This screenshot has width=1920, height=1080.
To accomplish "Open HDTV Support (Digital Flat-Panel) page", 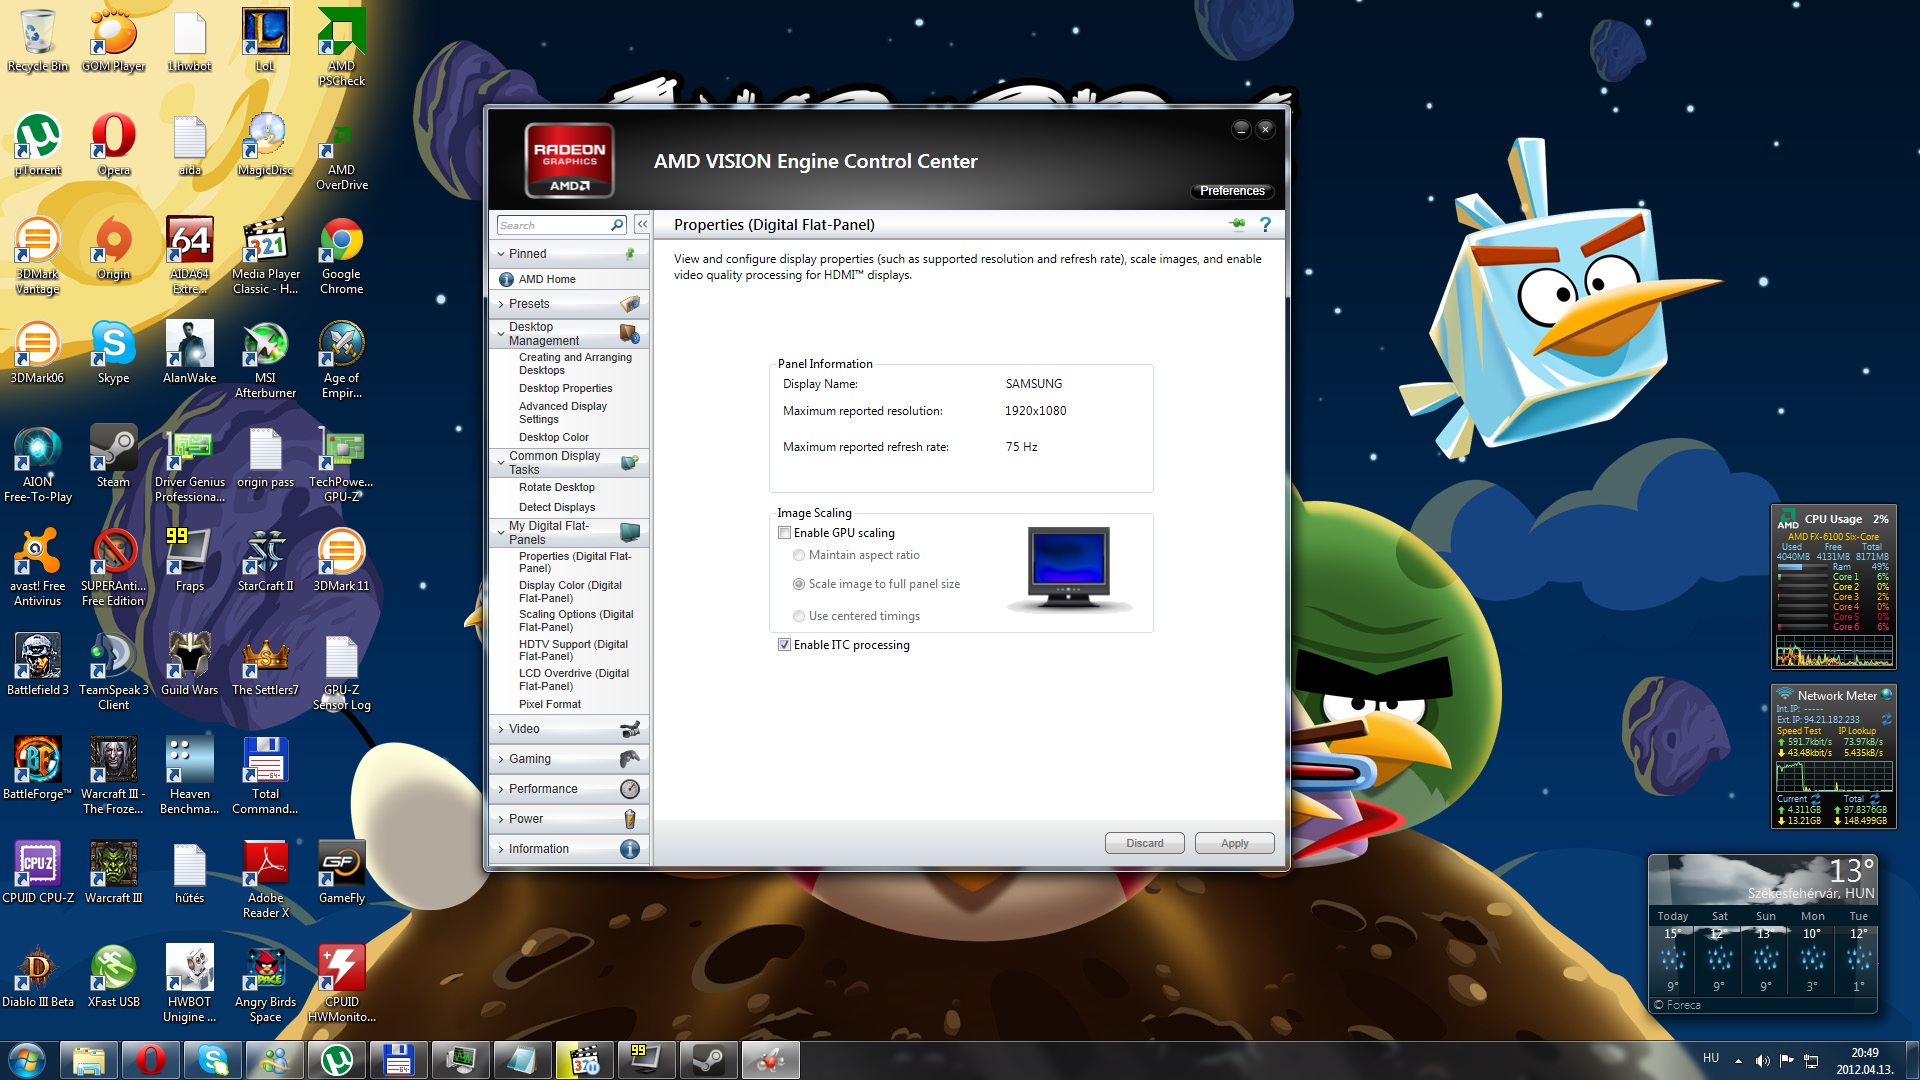I will point(573,650).
